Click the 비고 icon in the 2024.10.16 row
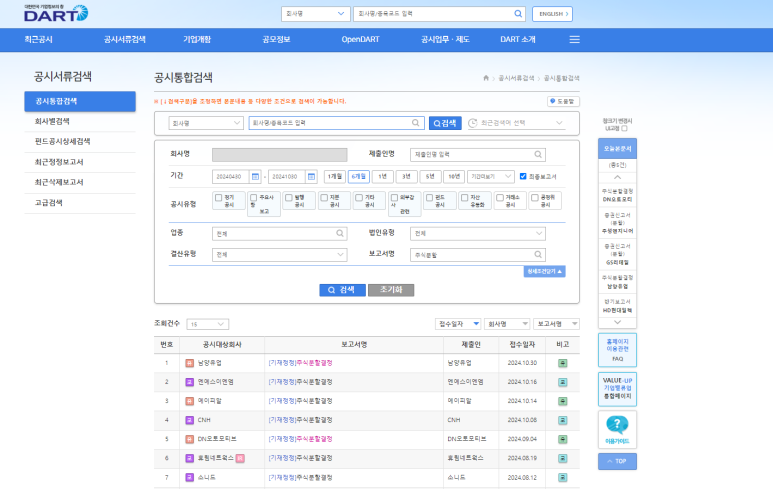 point(562,382)
